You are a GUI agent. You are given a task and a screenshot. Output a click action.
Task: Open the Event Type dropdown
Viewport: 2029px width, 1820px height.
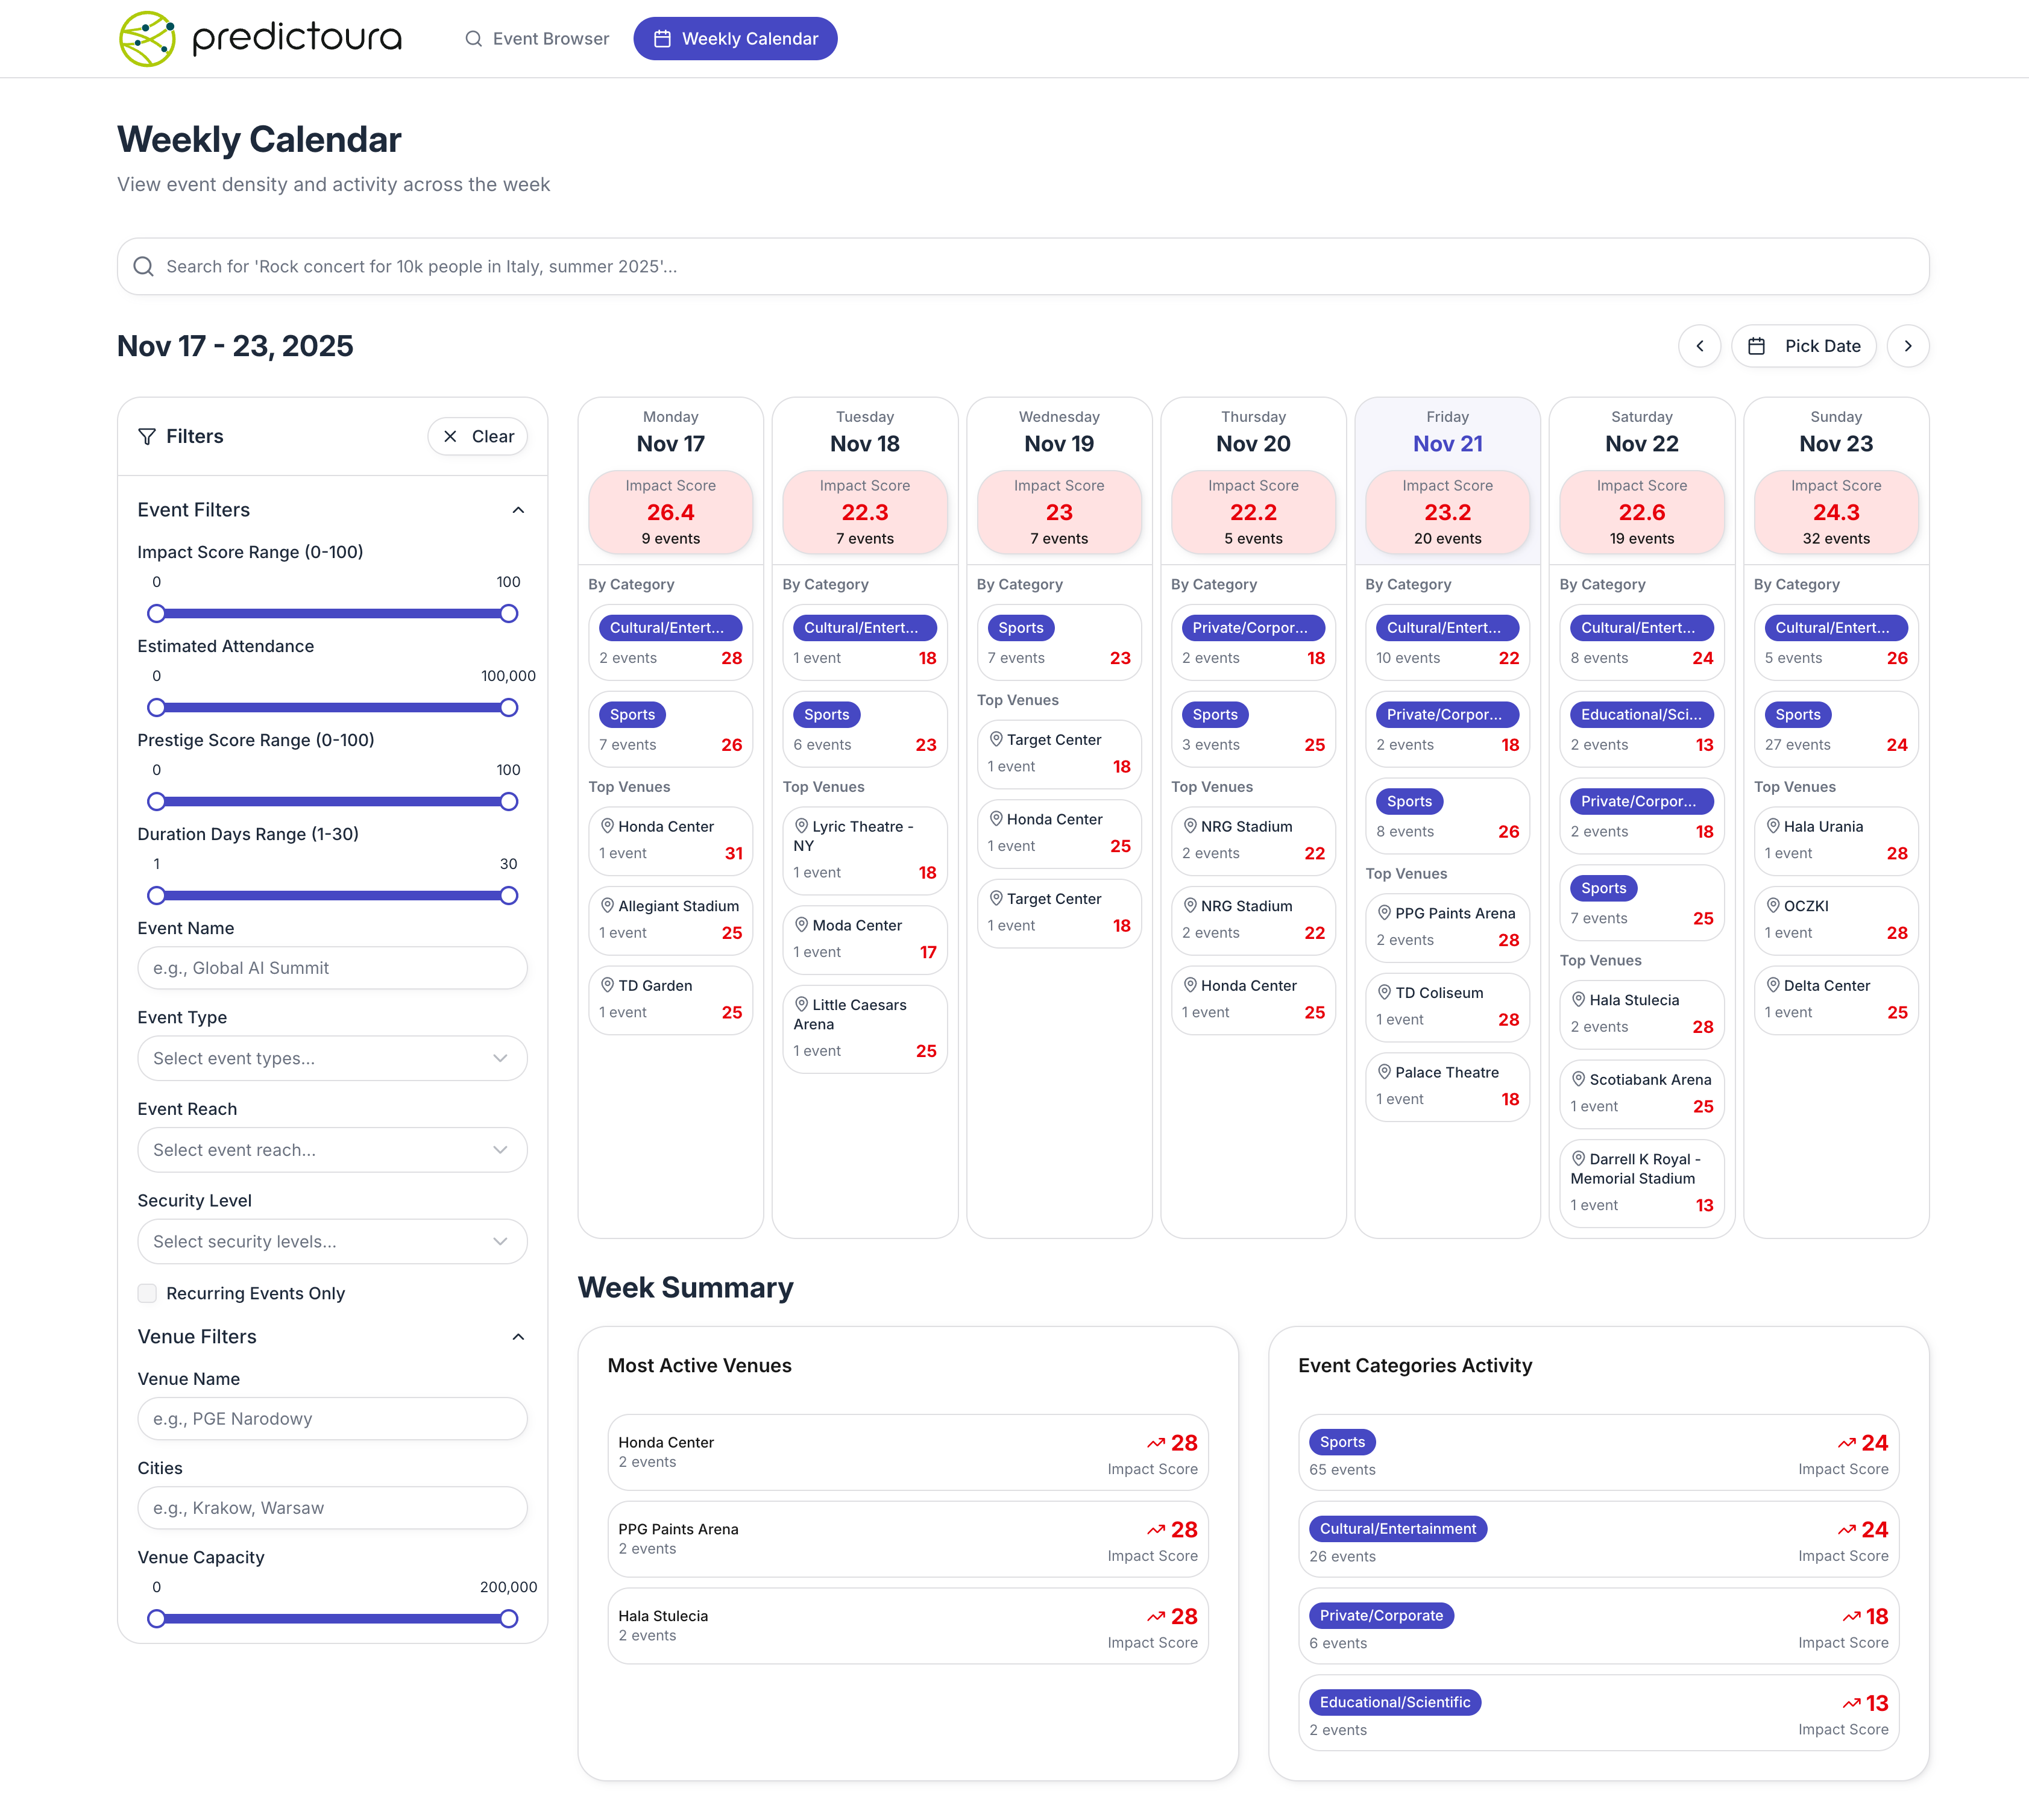[332, 1058]
